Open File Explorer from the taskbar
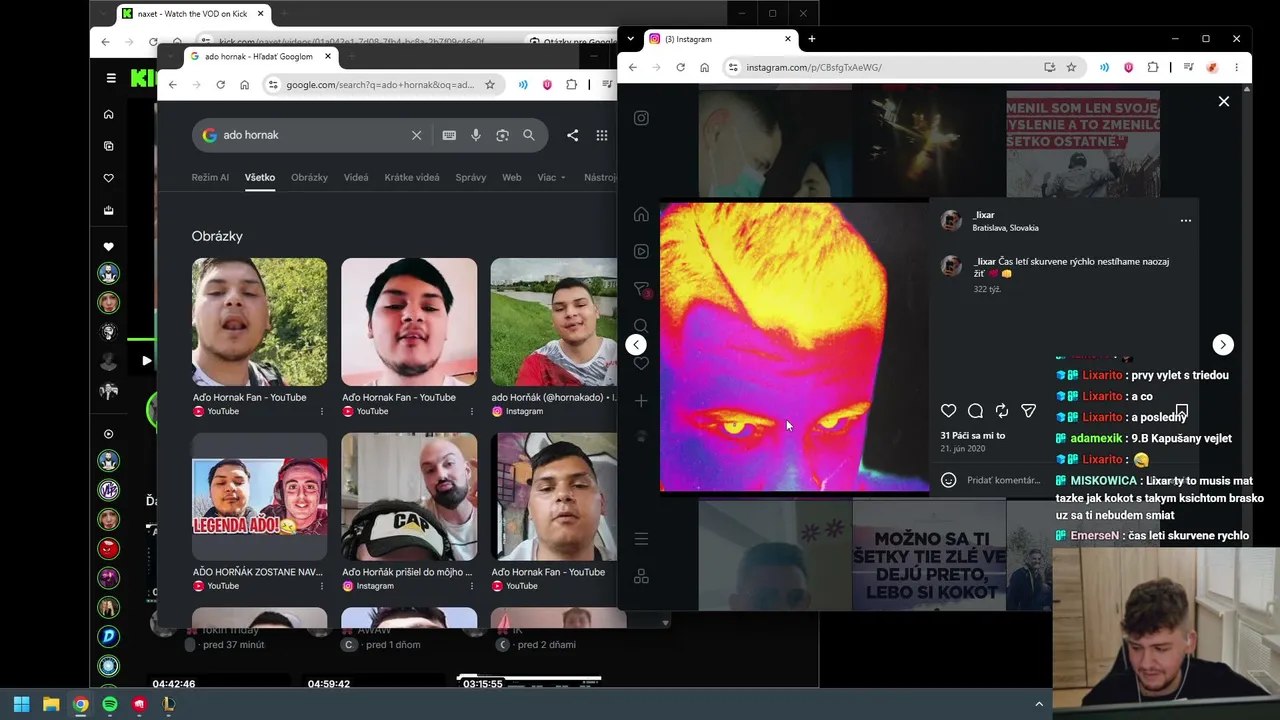Screen dimensions: 1280x720 51,704
